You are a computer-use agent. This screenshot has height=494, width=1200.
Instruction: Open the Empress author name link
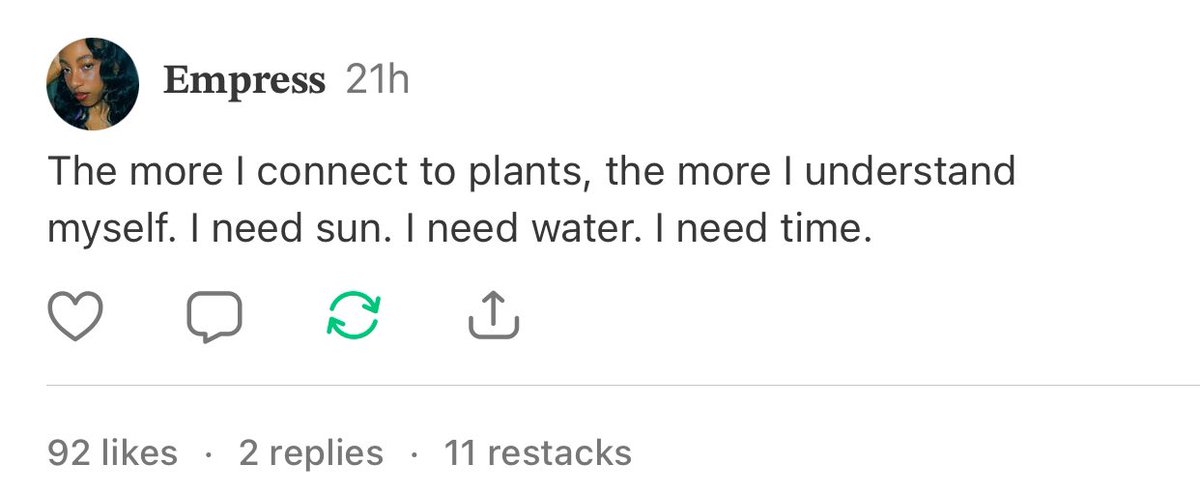pos(244,80)
